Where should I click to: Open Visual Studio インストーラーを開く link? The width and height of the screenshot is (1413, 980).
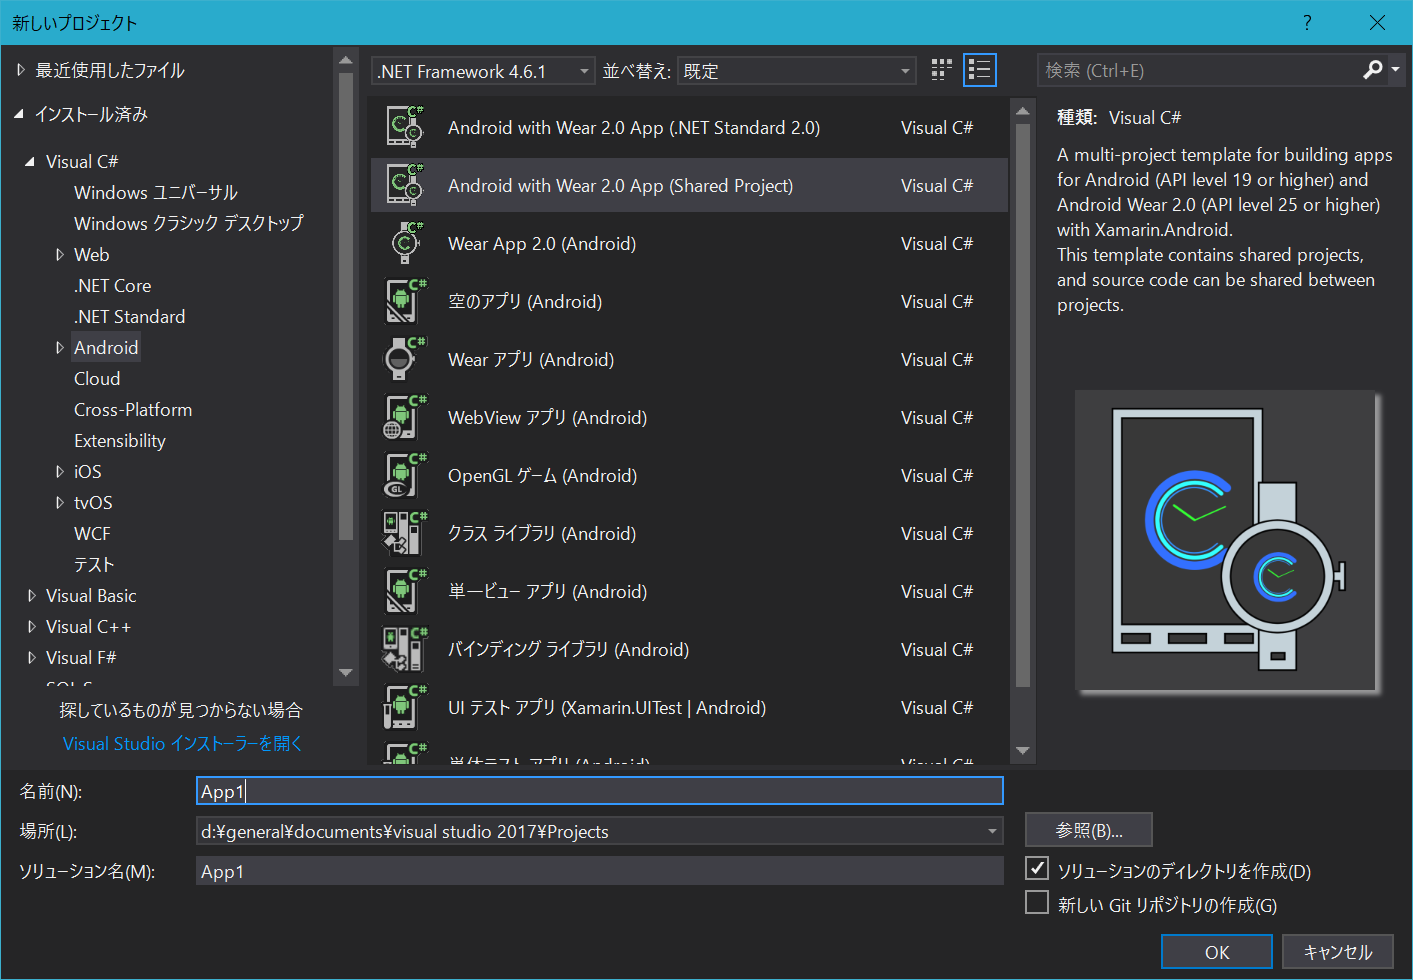[x=183, y=743]
